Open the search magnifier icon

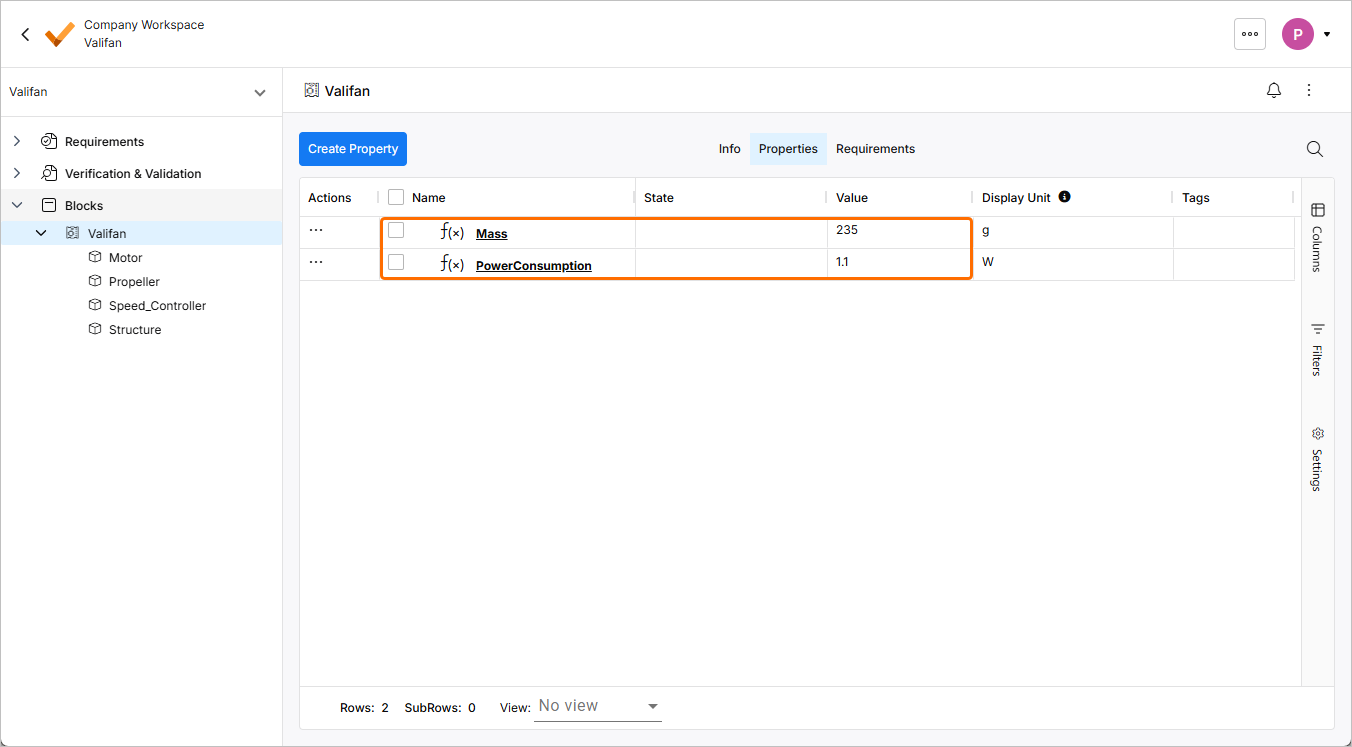coord(1314,149)
